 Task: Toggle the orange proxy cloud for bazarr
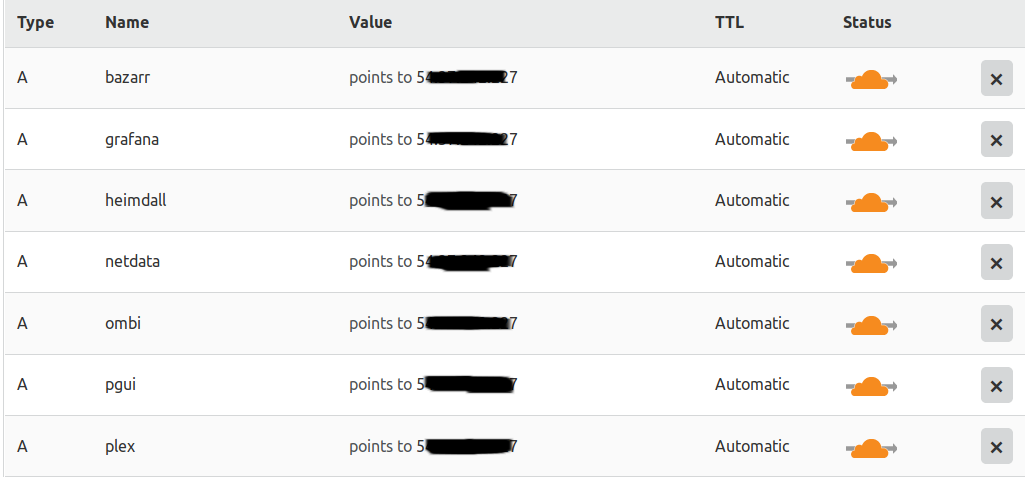[871, 79]
